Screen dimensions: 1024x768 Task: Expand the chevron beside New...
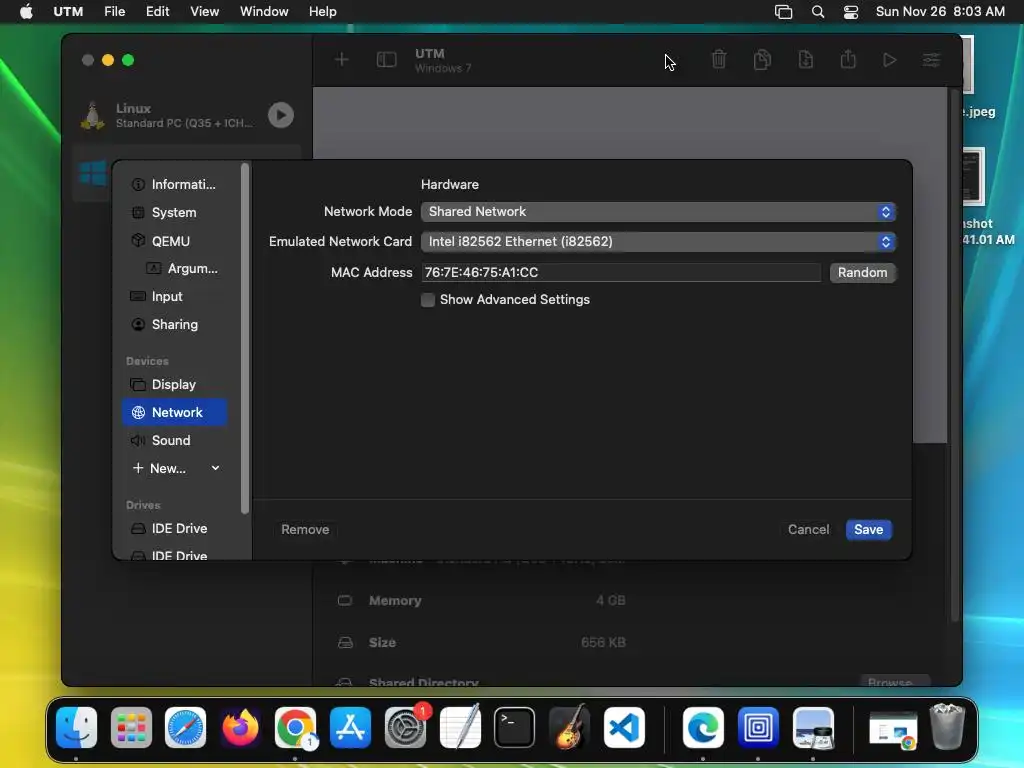click(216, 468)
